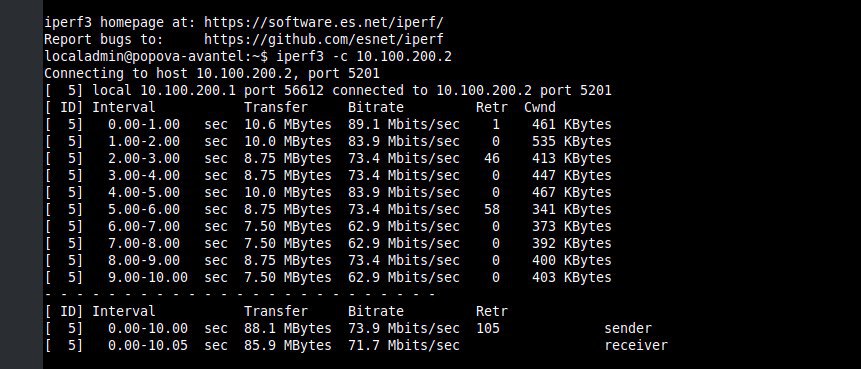Click the 413 KBytes Cwnd value
861x369 pixels.
tap(572, 159)
